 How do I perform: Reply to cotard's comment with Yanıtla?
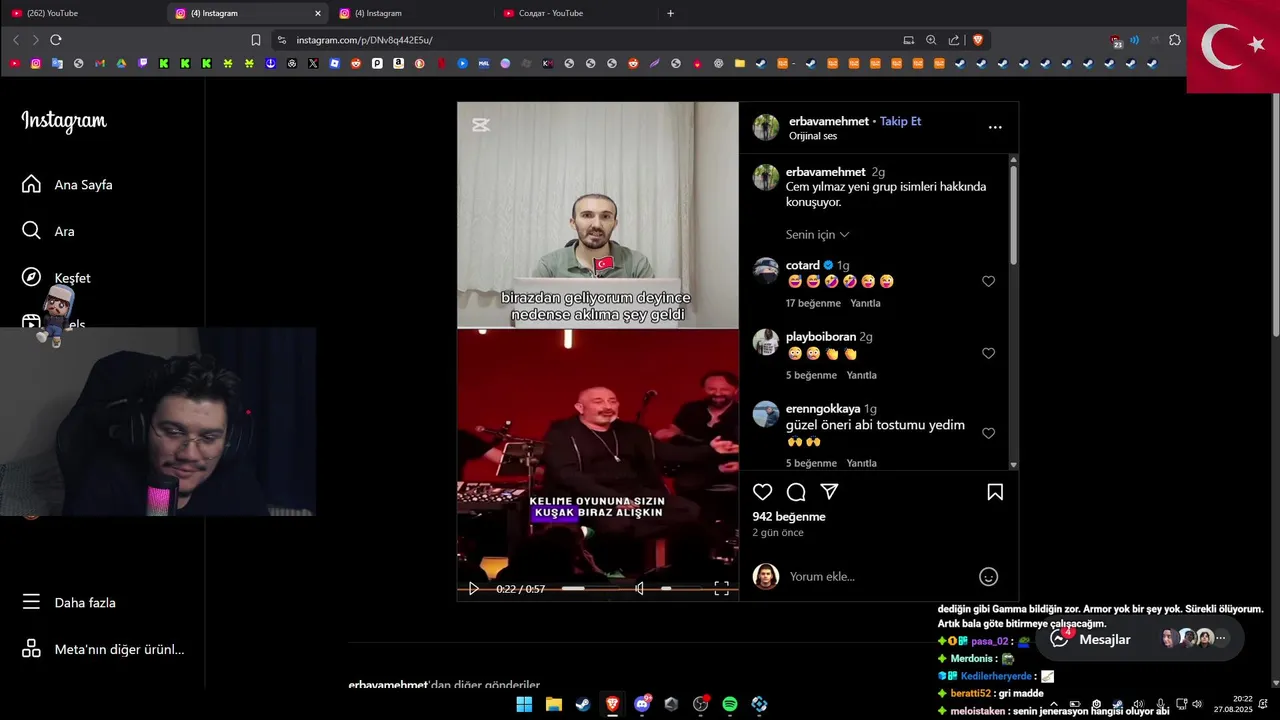pos(865,303)
